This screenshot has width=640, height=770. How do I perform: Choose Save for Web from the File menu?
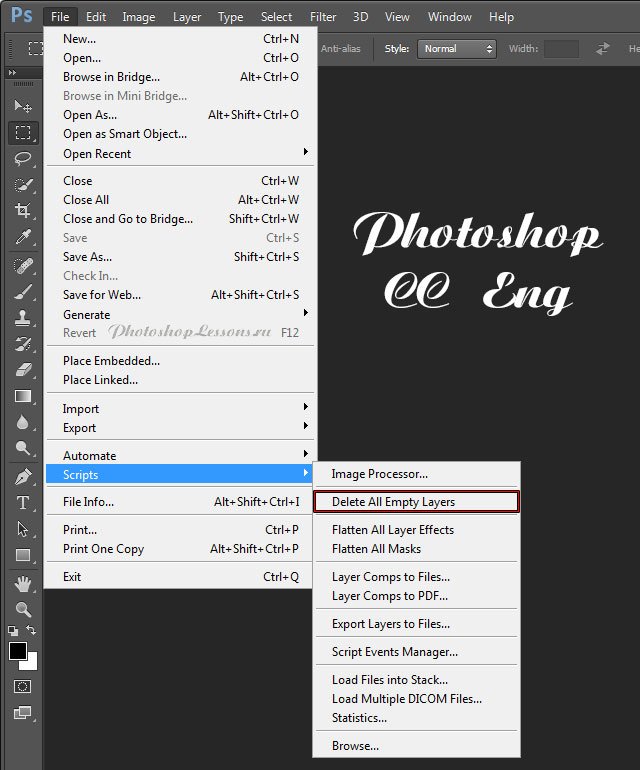pos(102,295)
